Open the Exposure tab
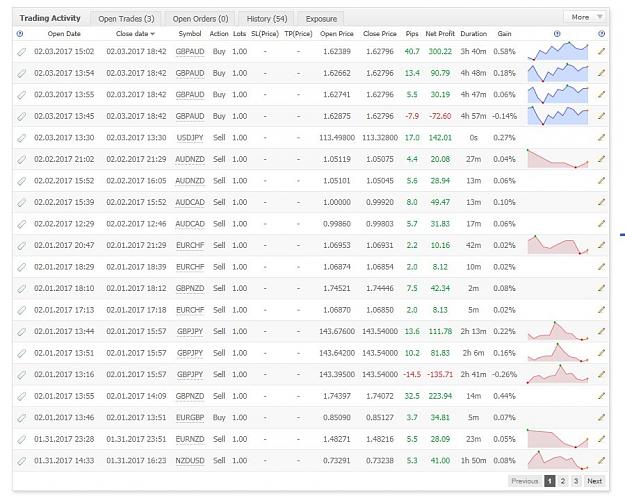Image resolution: width=625 pixels, height=498 pixels. pos(321,19)
